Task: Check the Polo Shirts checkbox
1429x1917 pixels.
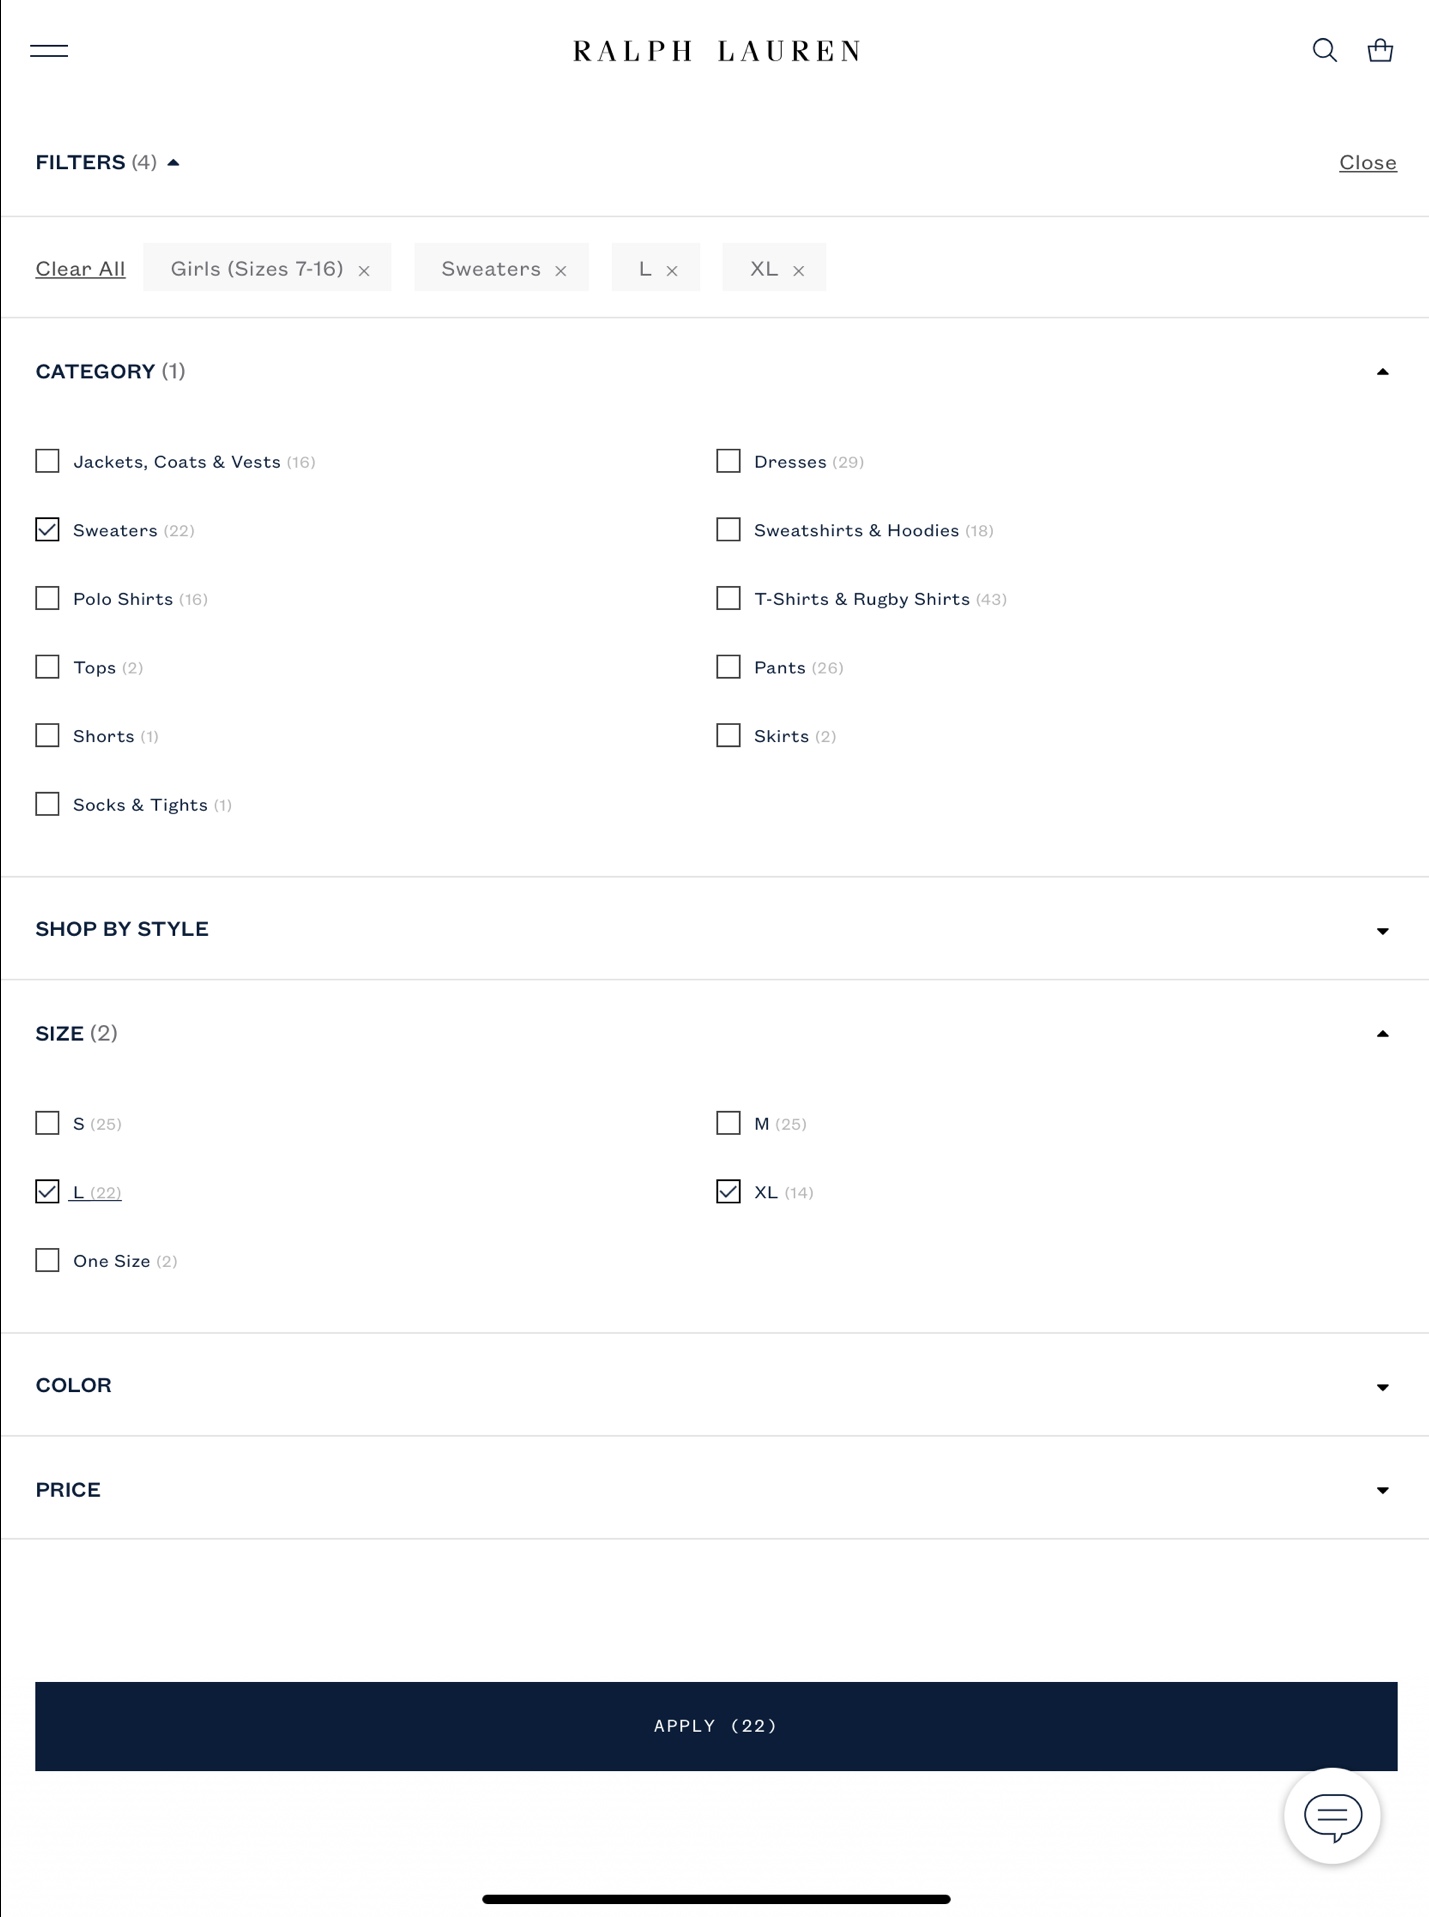Action: tap(47, 598)
